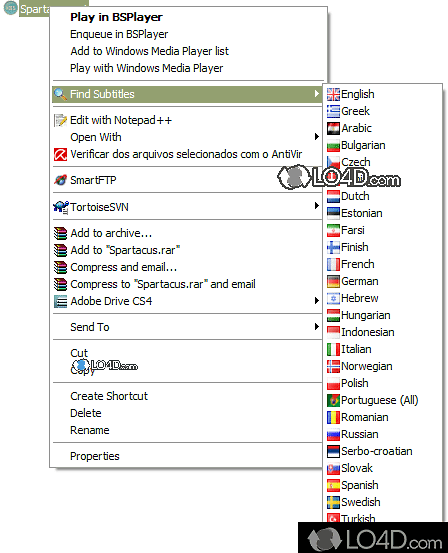Select Create Shortcut
Image resolution: width=448 pixels, height=553 pixels.
(109, 396)
